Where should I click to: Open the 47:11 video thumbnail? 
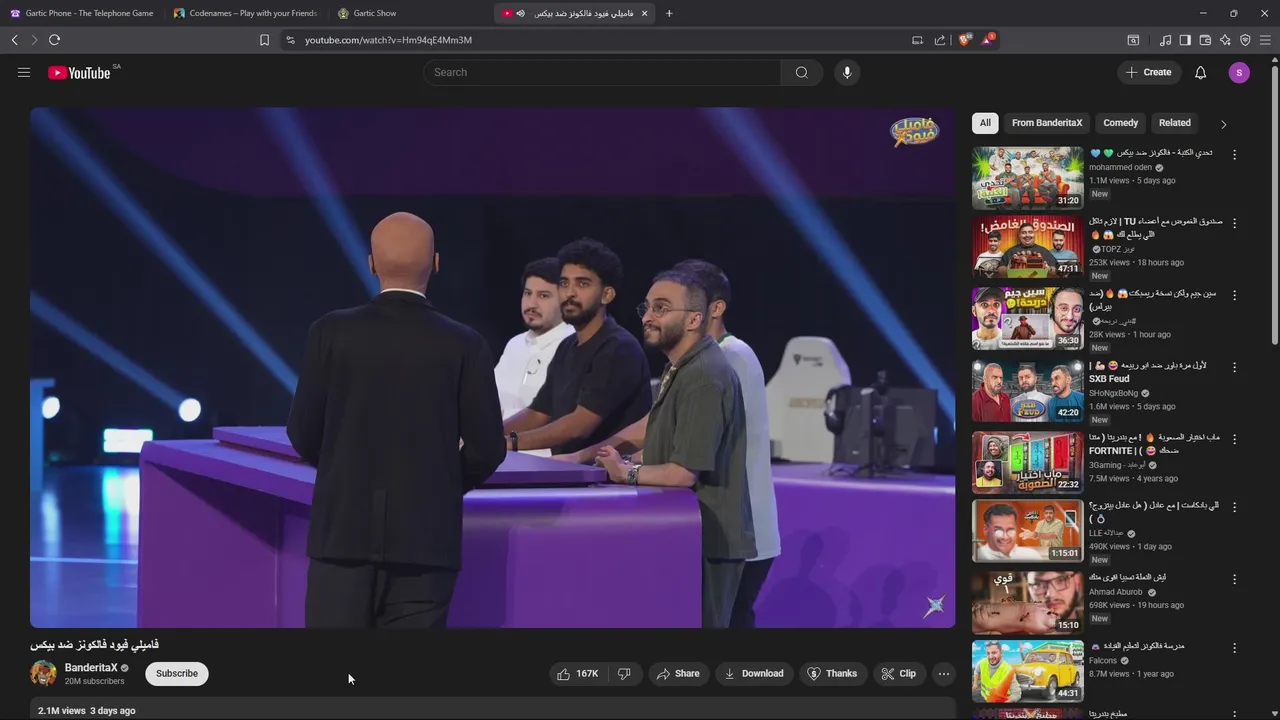[x=1027, y=246]
